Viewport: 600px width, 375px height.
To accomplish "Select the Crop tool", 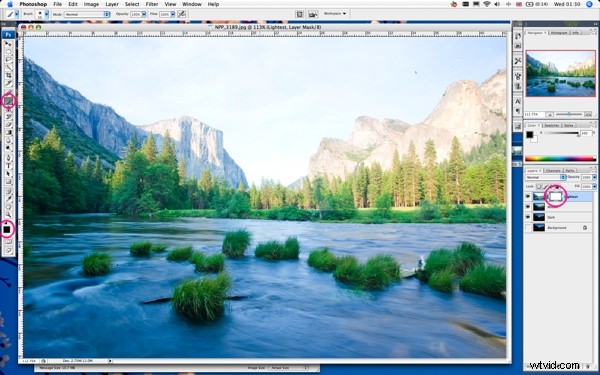I will tap(8, 75).
